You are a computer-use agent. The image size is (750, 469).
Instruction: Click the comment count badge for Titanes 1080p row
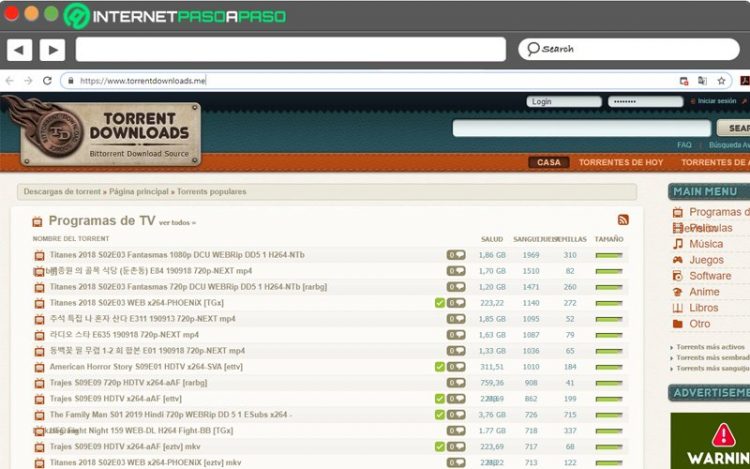(456, 255)
